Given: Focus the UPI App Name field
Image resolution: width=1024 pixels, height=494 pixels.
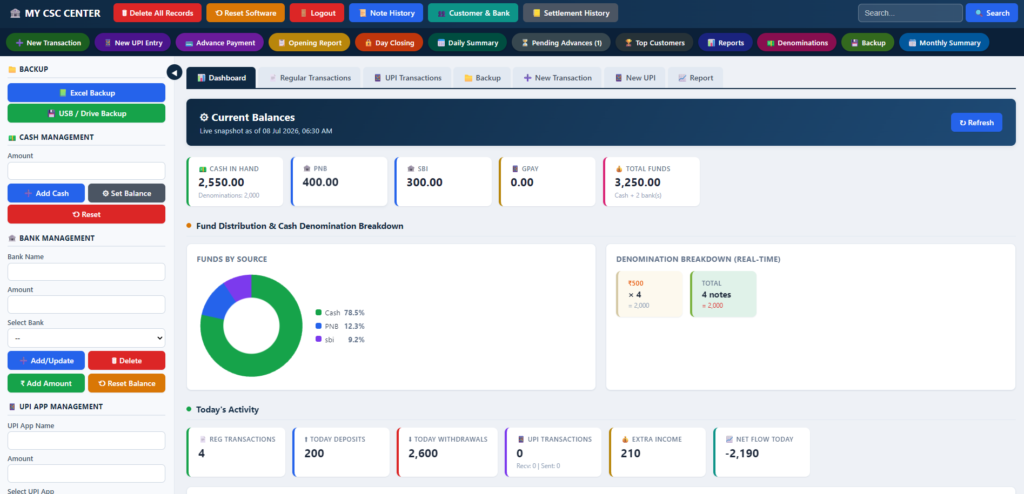Looking at the screenshot, I should [x=86, y=440].
